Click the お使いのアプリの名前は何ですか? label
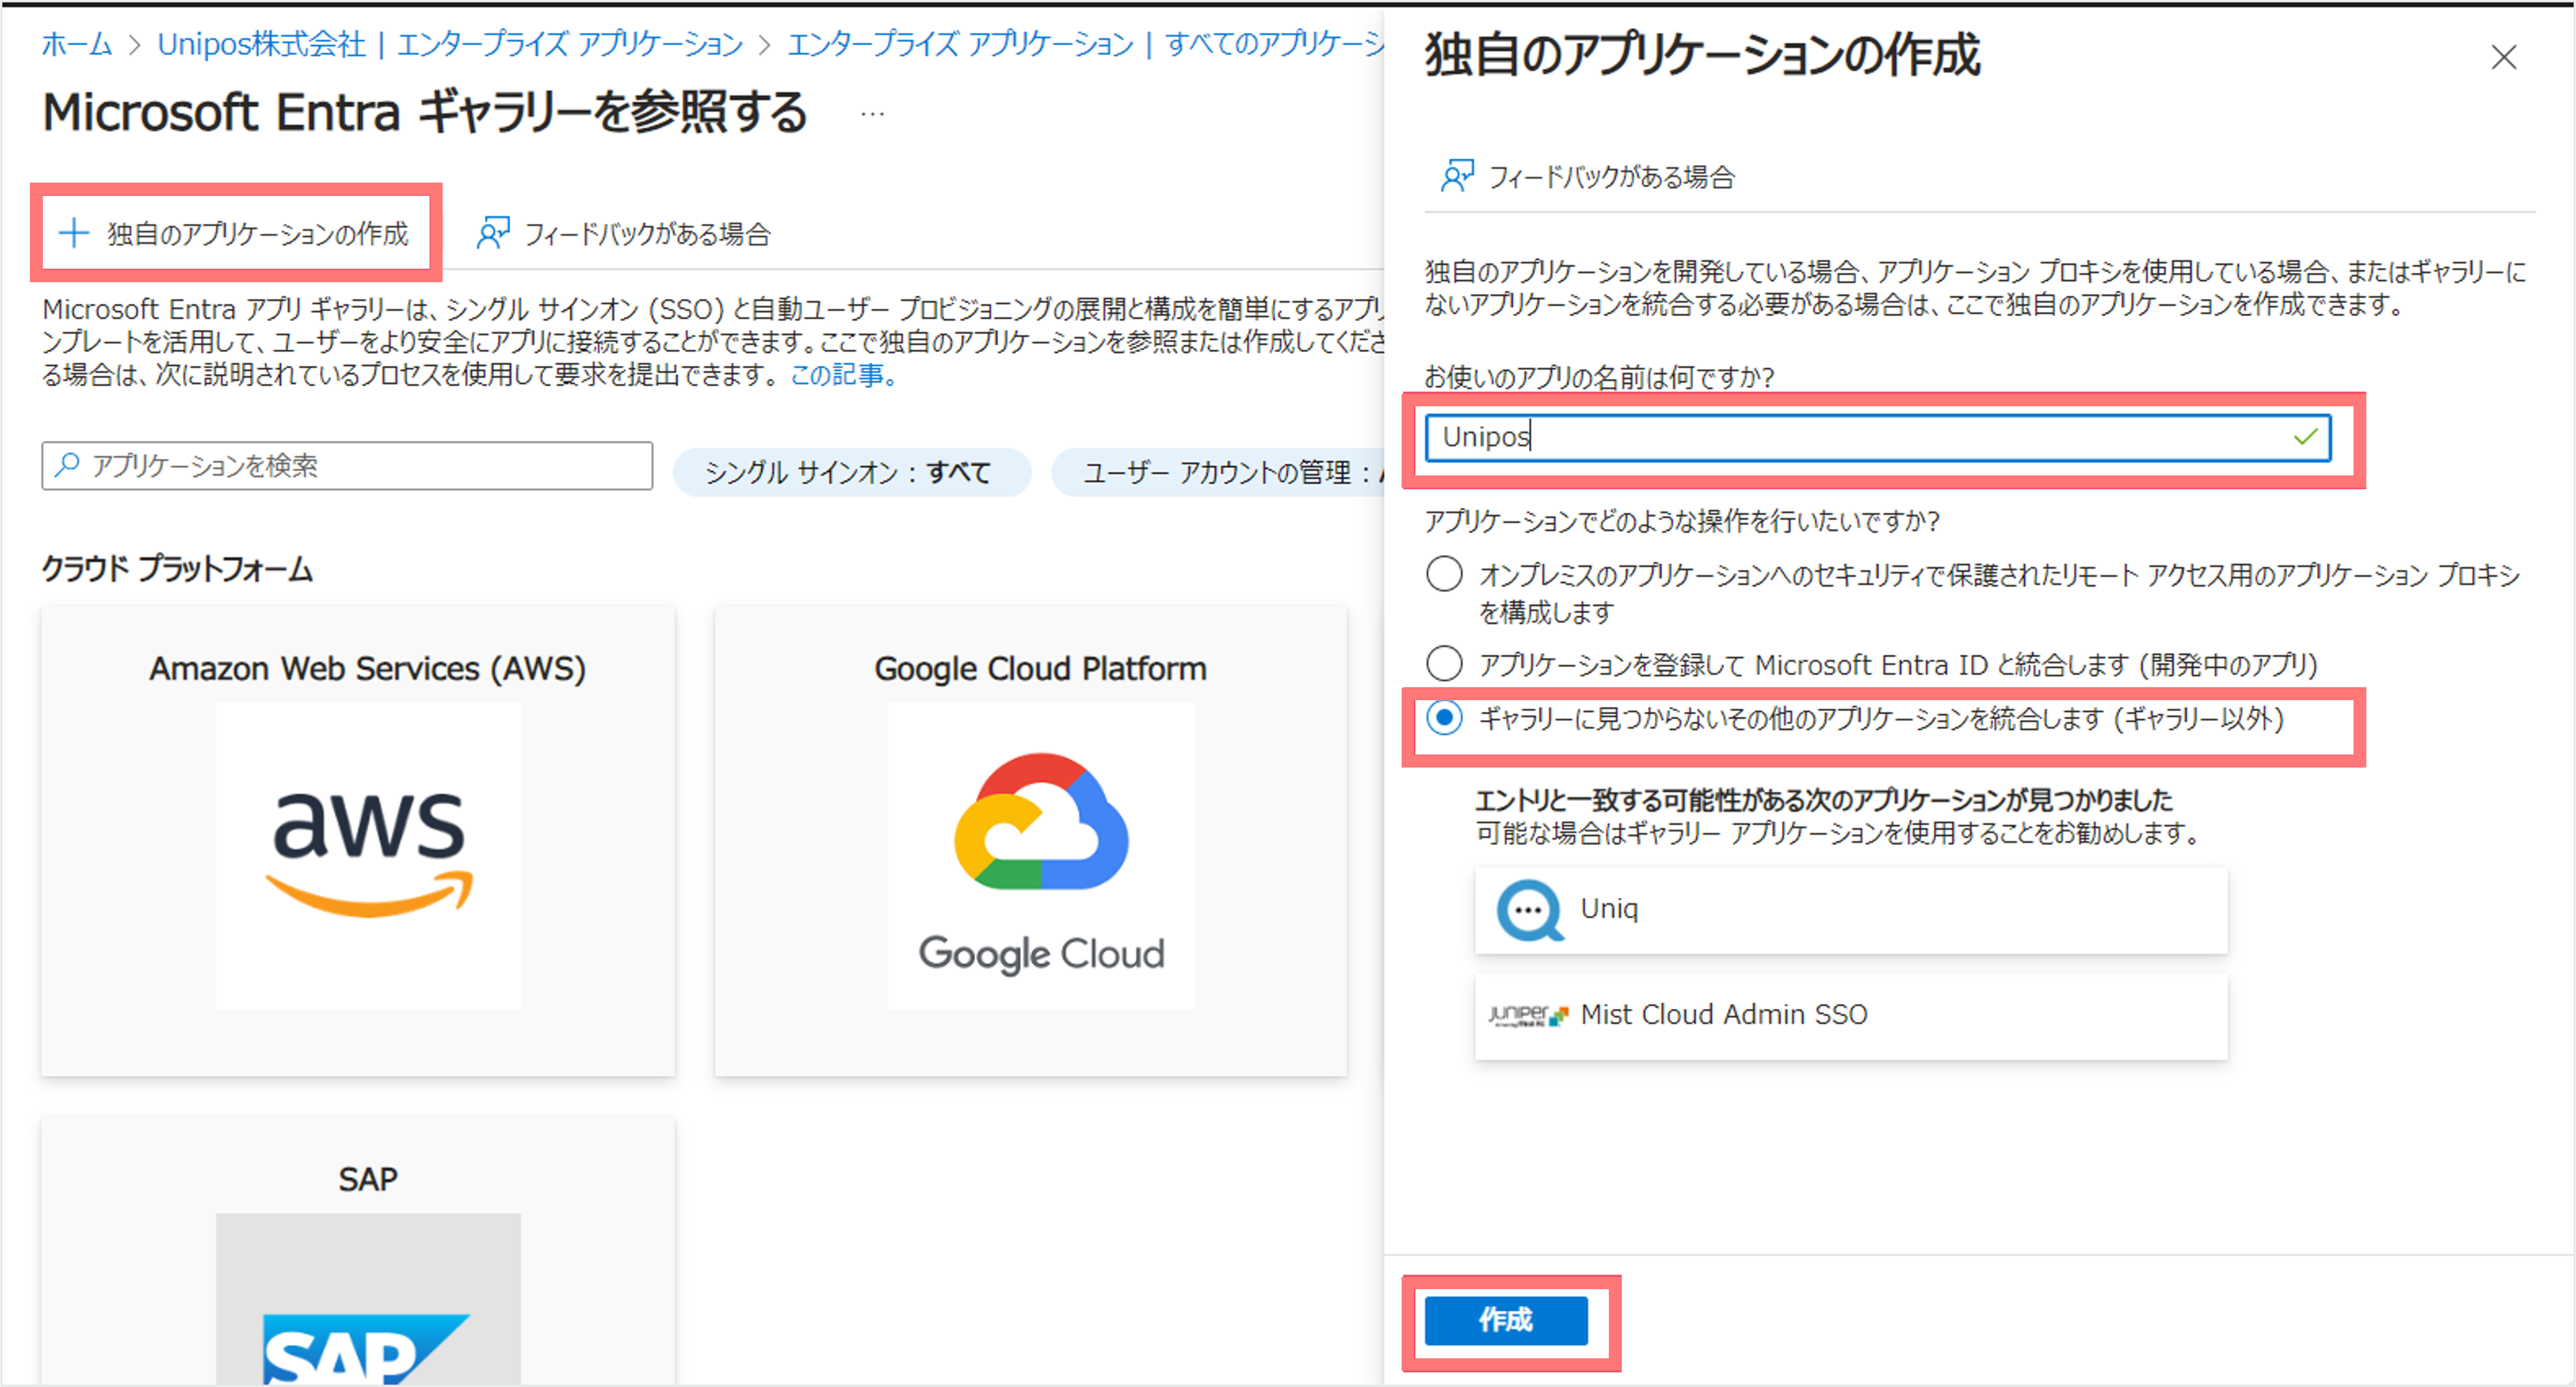The image size is (2576, 1387). pos(1599,377)
